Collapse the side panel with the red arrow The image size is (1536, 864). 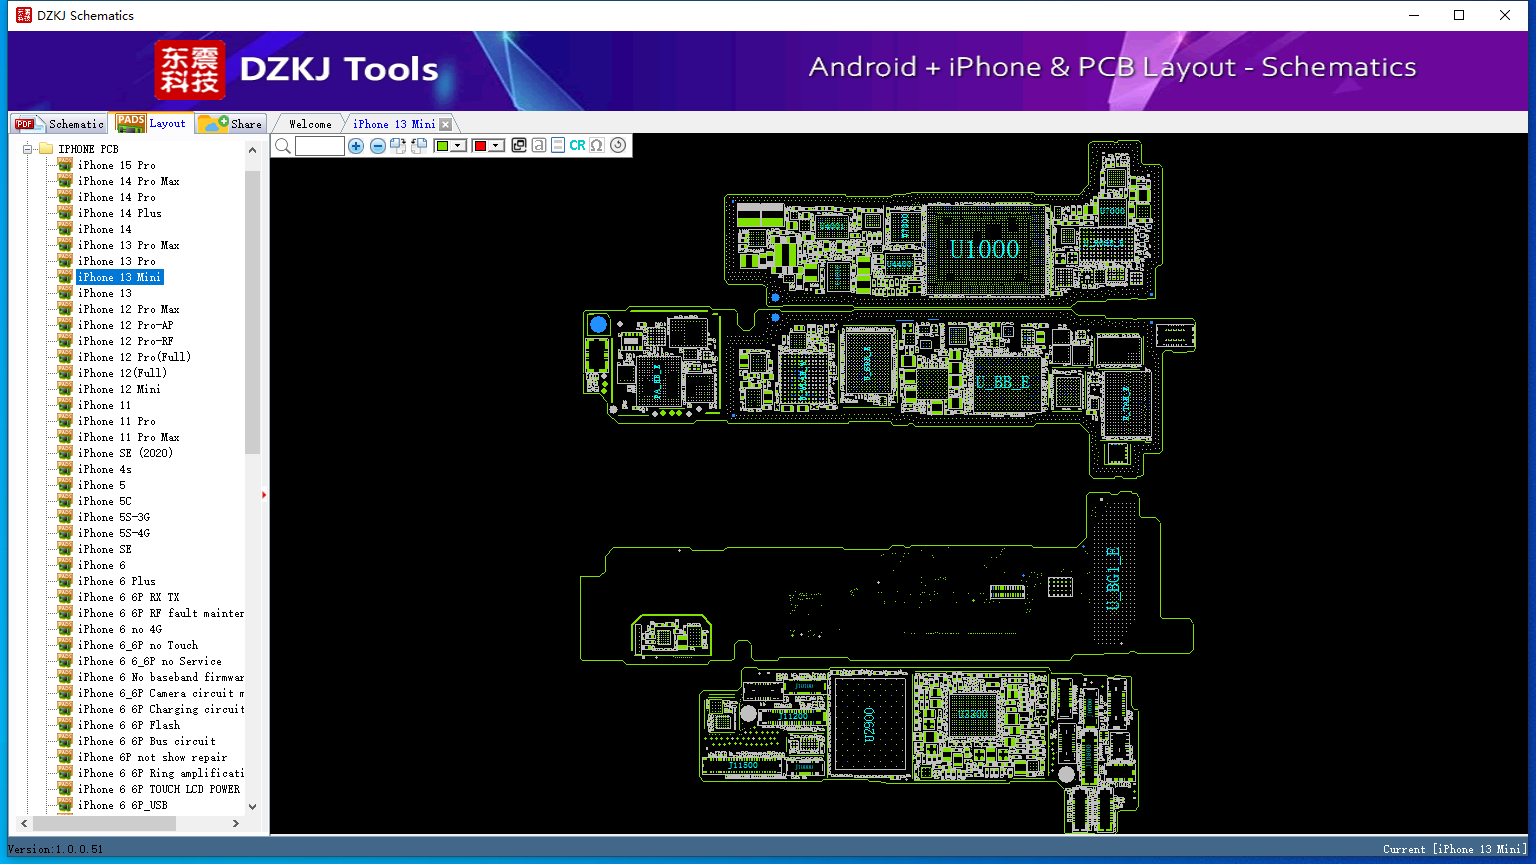coord(264,495)
